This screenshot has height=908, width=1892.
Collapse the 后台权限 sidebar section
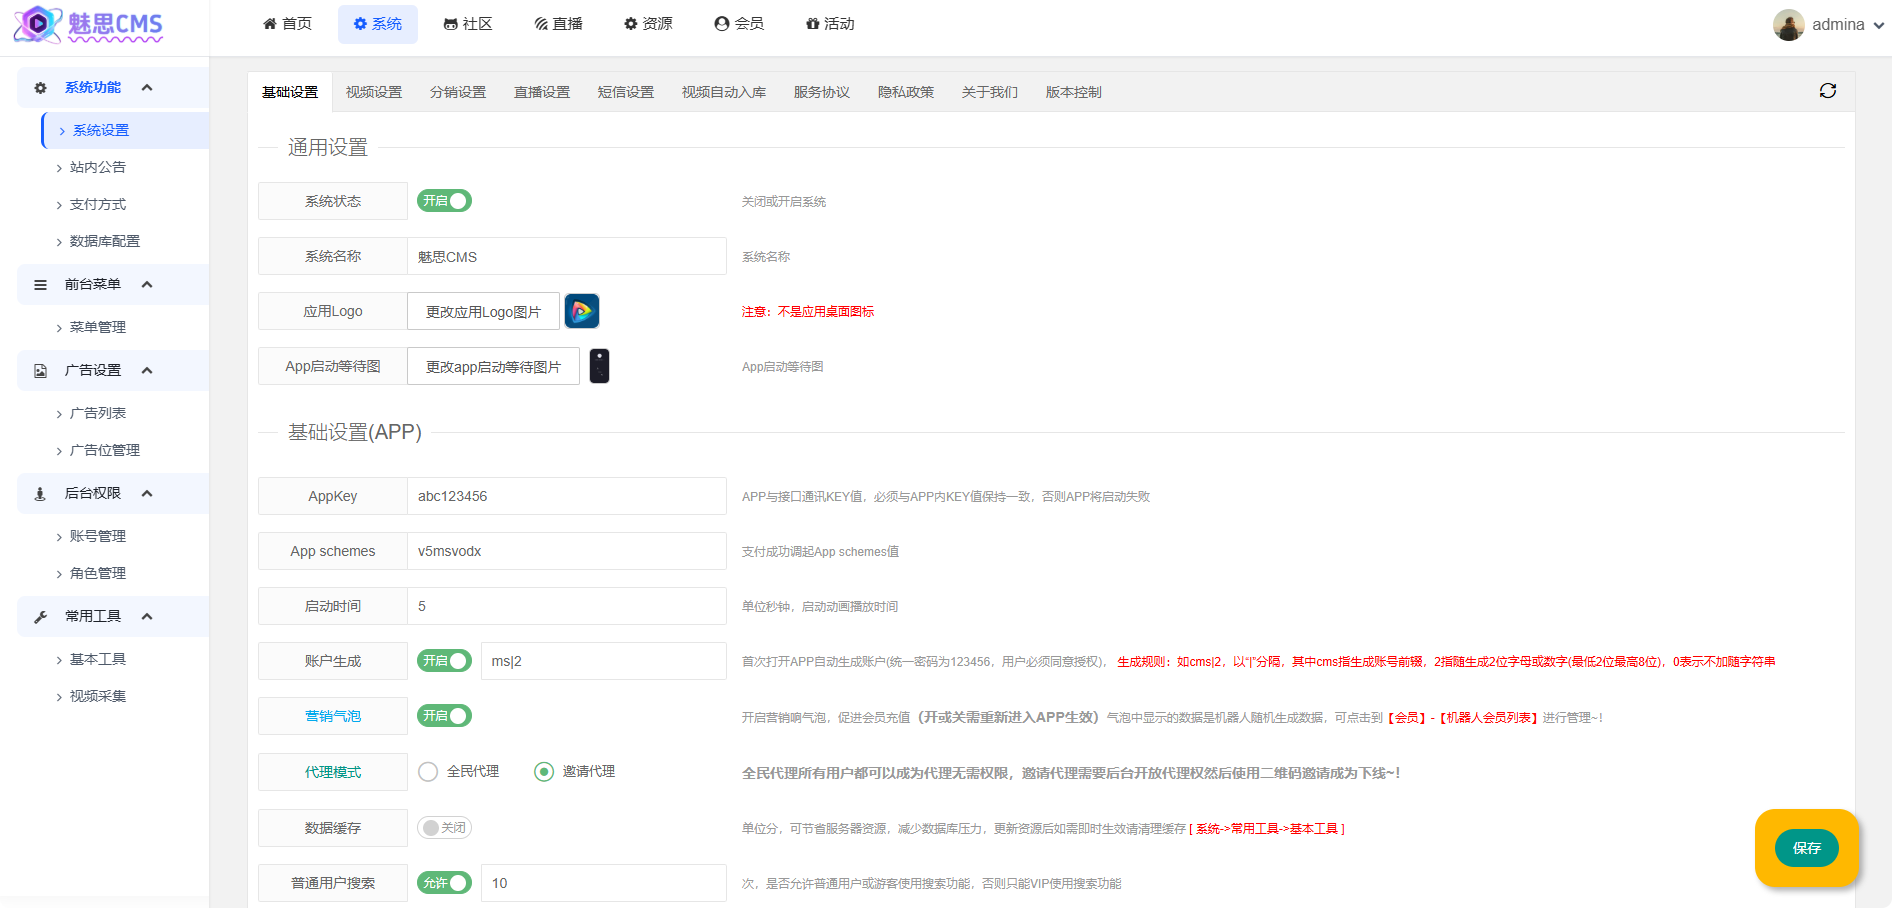click(x=146, y=493)
